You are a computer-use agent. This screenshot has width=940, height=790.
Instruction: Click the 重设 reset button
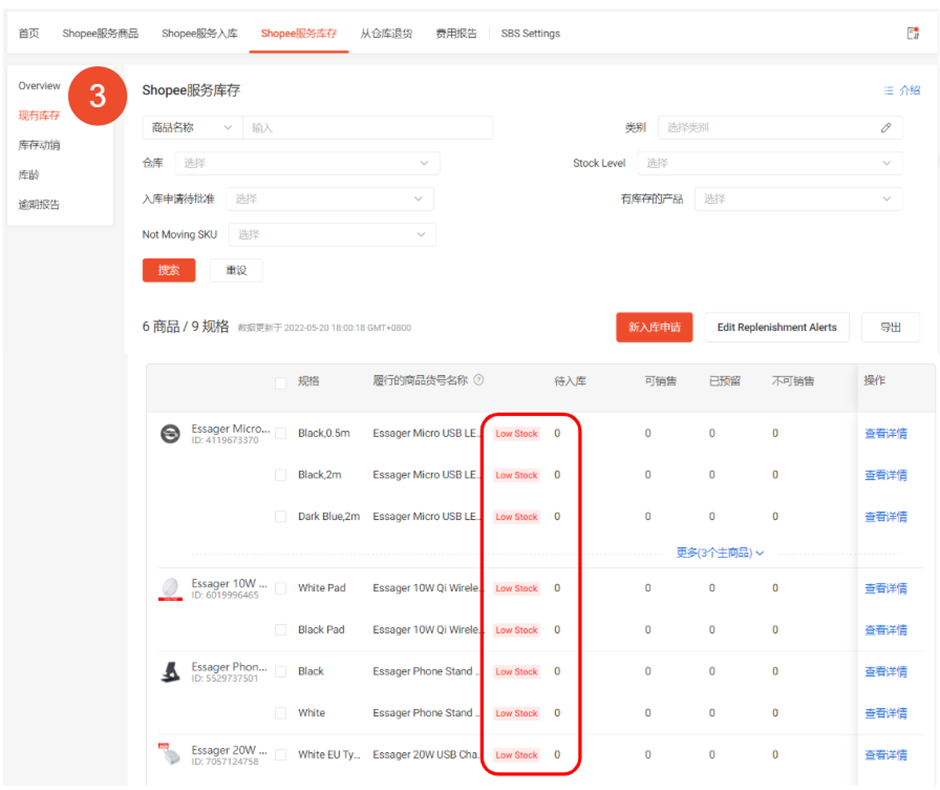[x=236, y=270]
